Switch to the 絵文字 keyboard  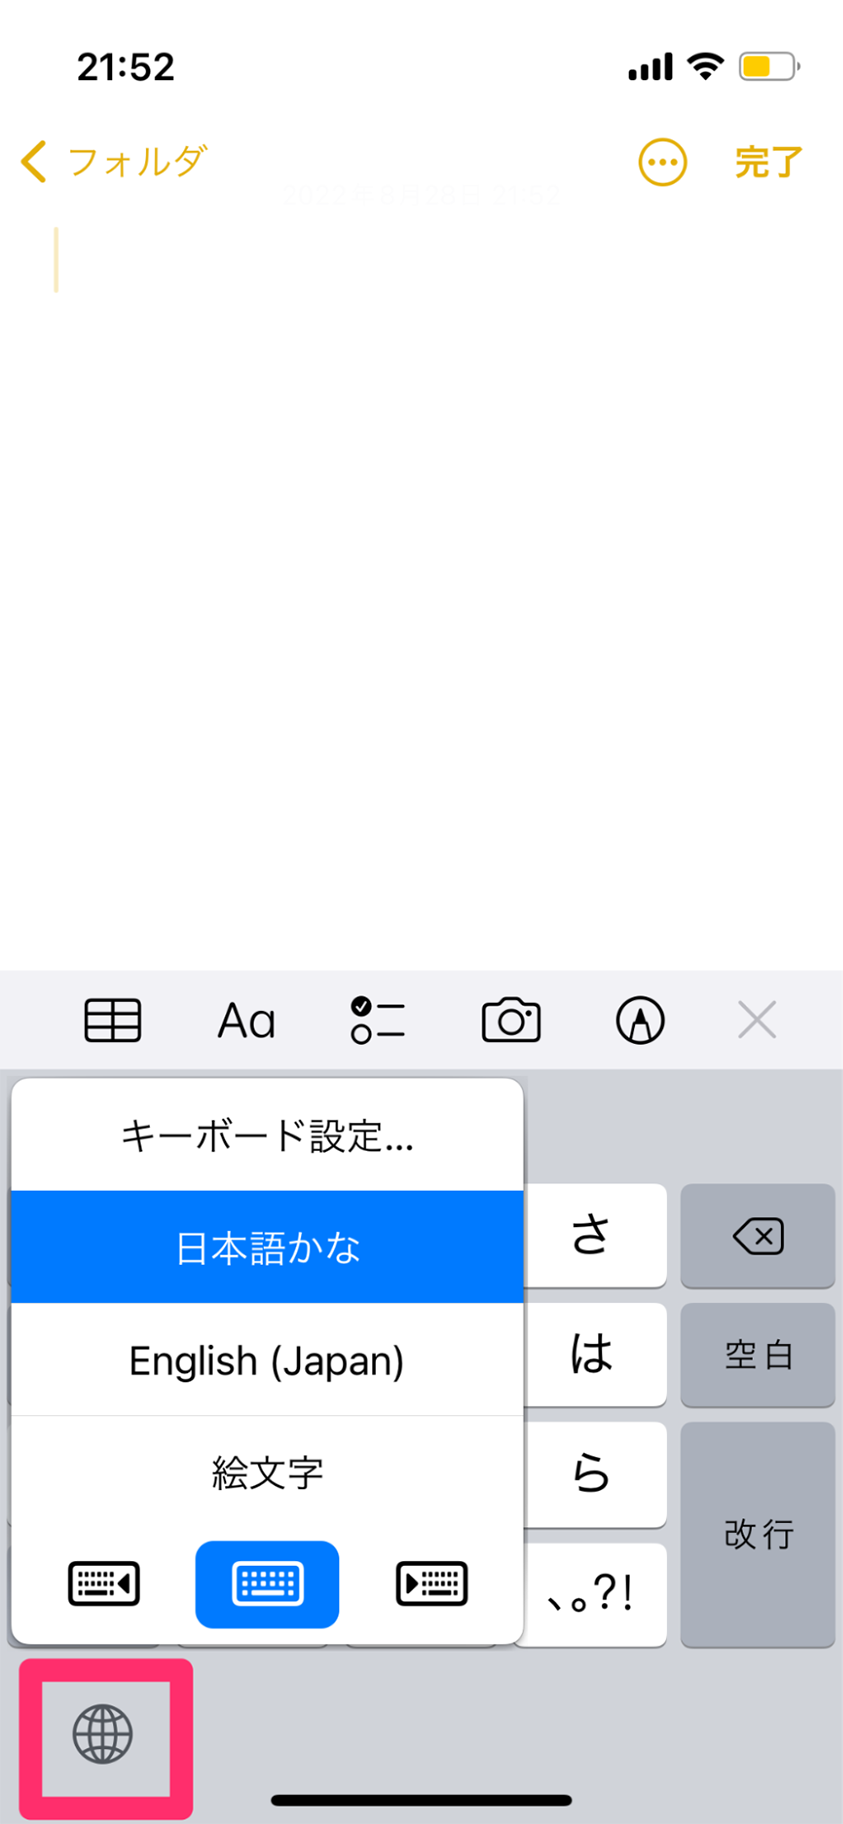click(x=267, y=1472)
